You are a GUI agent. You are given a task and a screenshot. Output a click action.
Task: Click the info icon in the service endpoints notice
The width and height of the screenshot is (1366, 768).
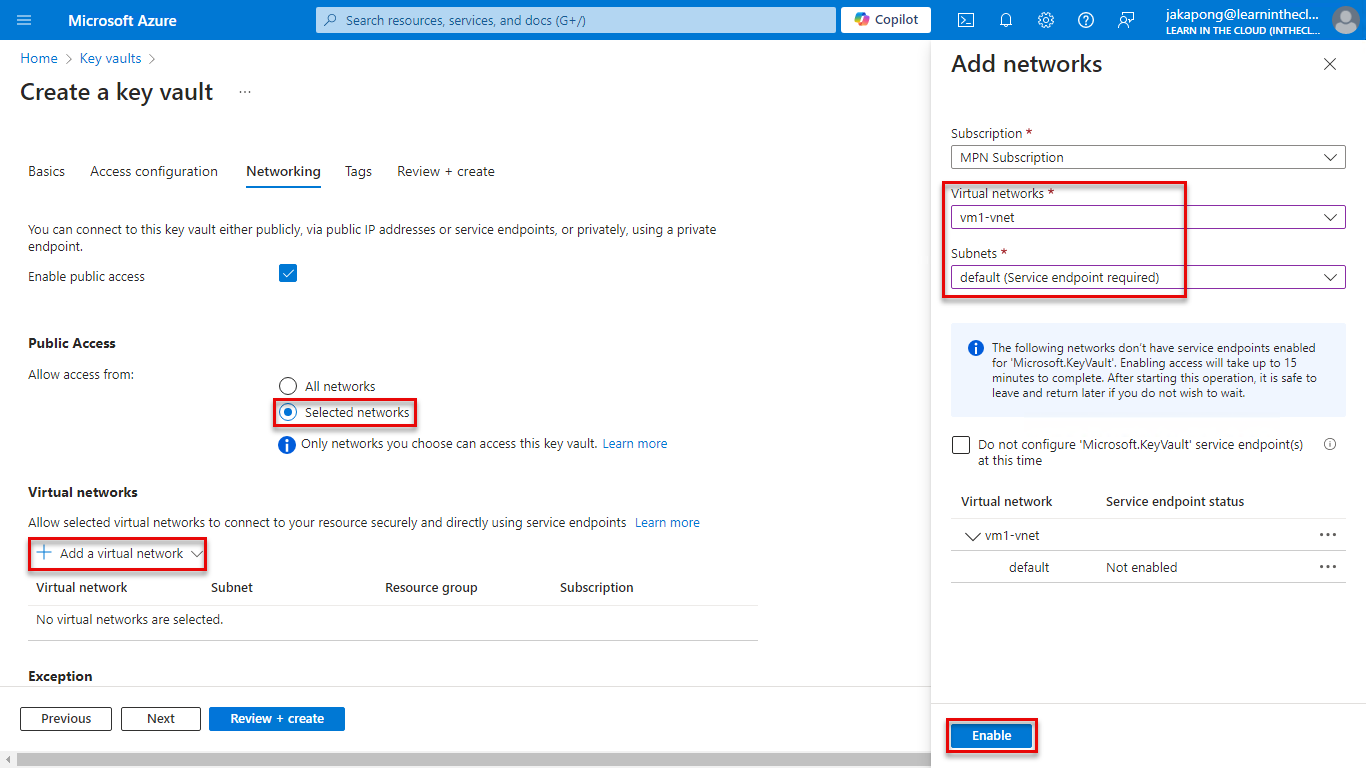976,348
